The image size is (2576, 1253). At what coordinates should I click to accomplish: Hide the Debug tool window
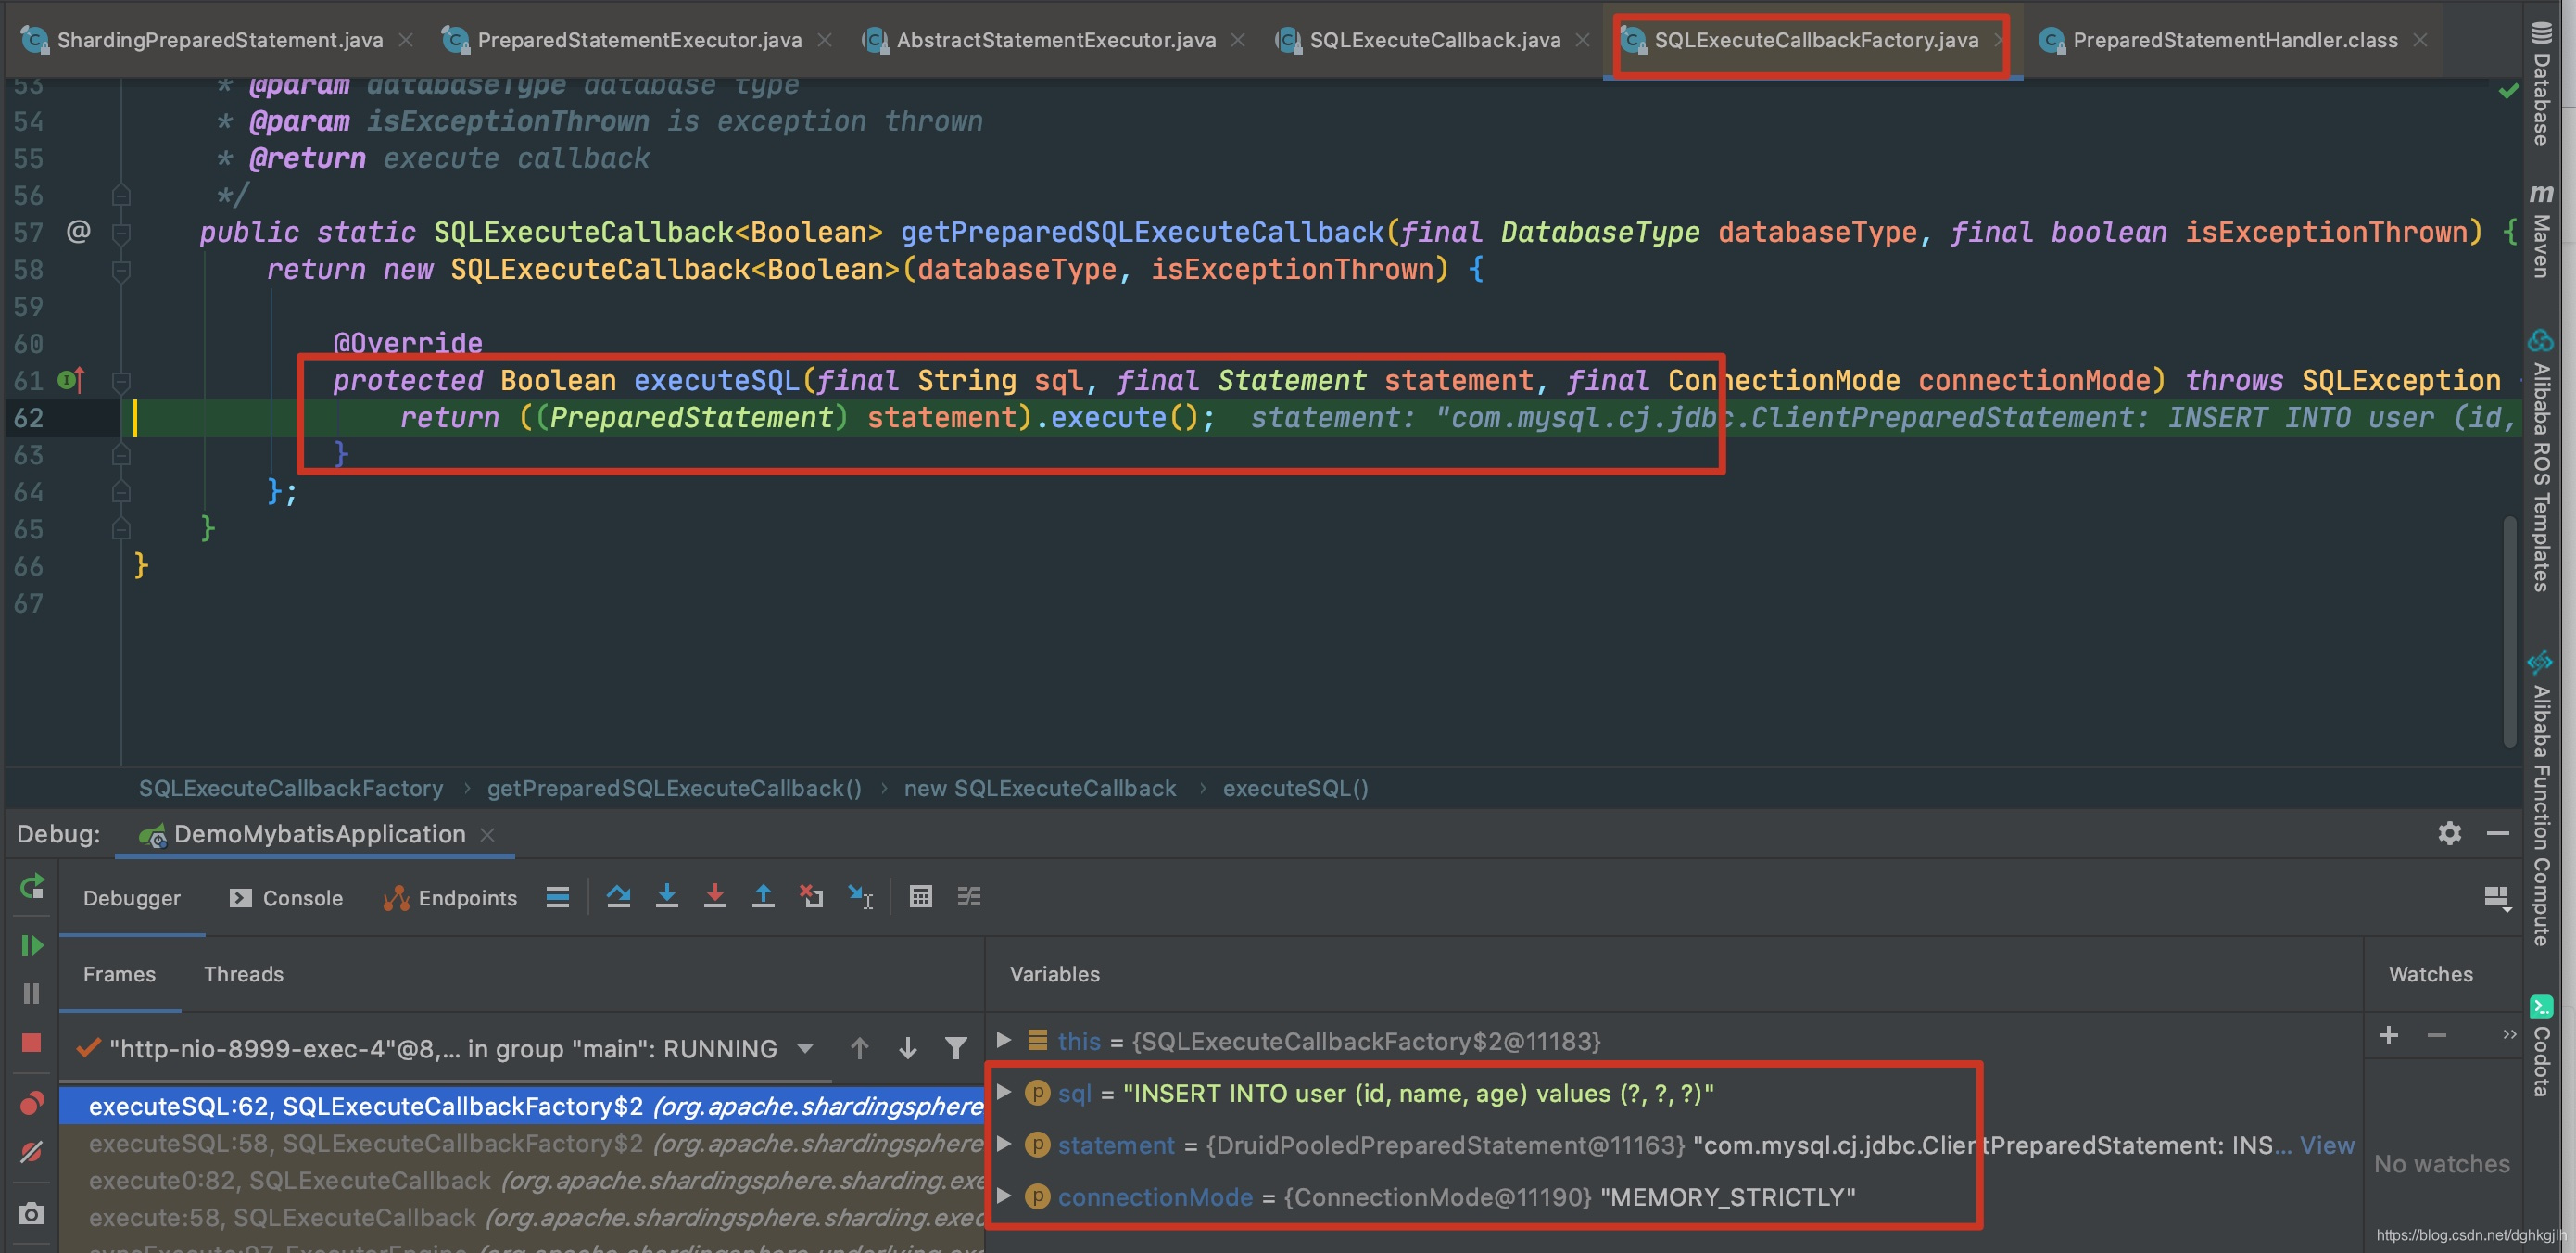(2498, 833)
